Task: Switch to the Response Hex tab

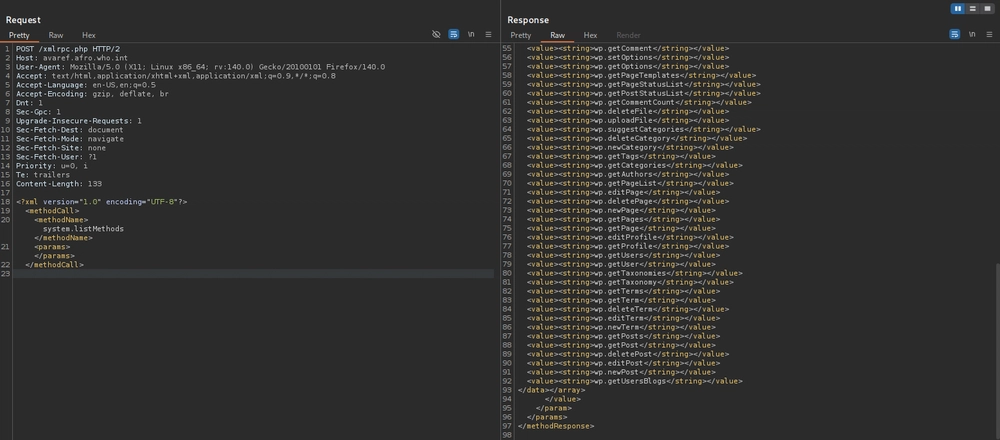Action: click(591, 35)
